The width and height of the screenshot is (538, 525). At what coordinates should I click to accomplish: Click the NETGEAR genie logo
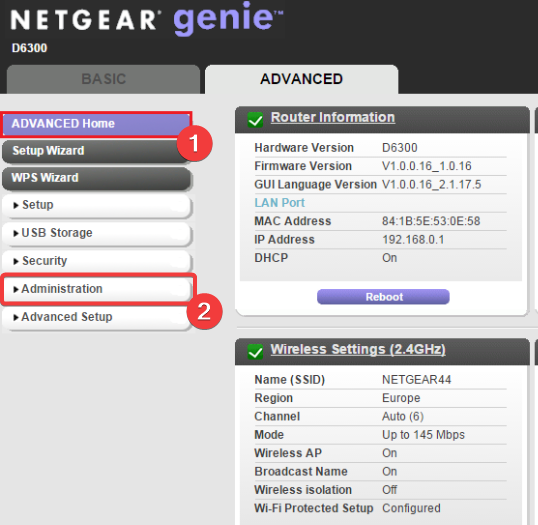[147, 19]
